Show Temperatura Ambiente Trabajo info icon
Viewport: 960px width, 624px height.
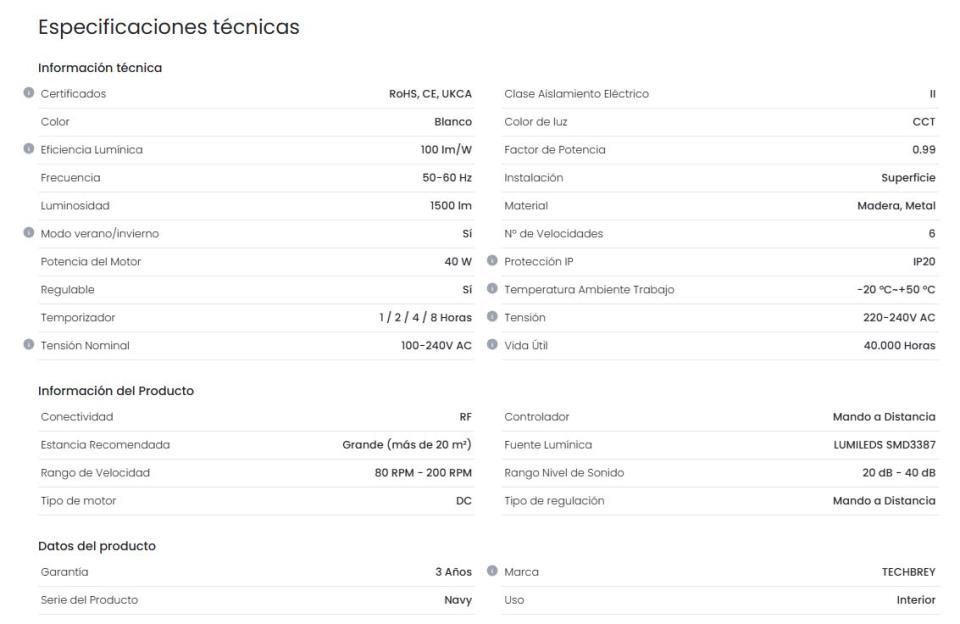(x=492, y=288)
